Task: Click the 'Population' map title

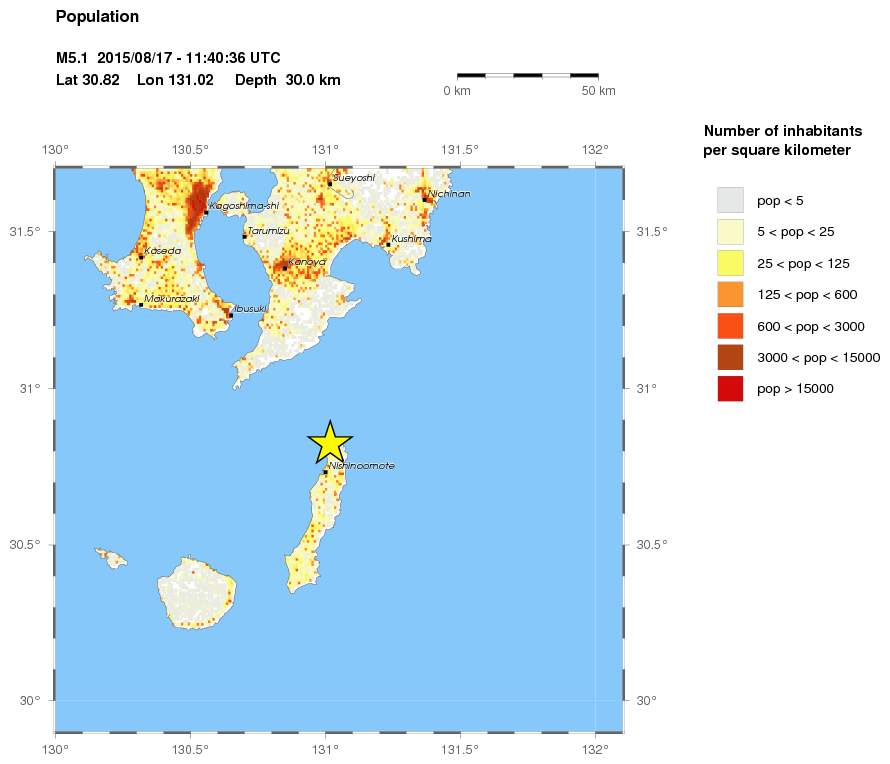Action: 97,17
